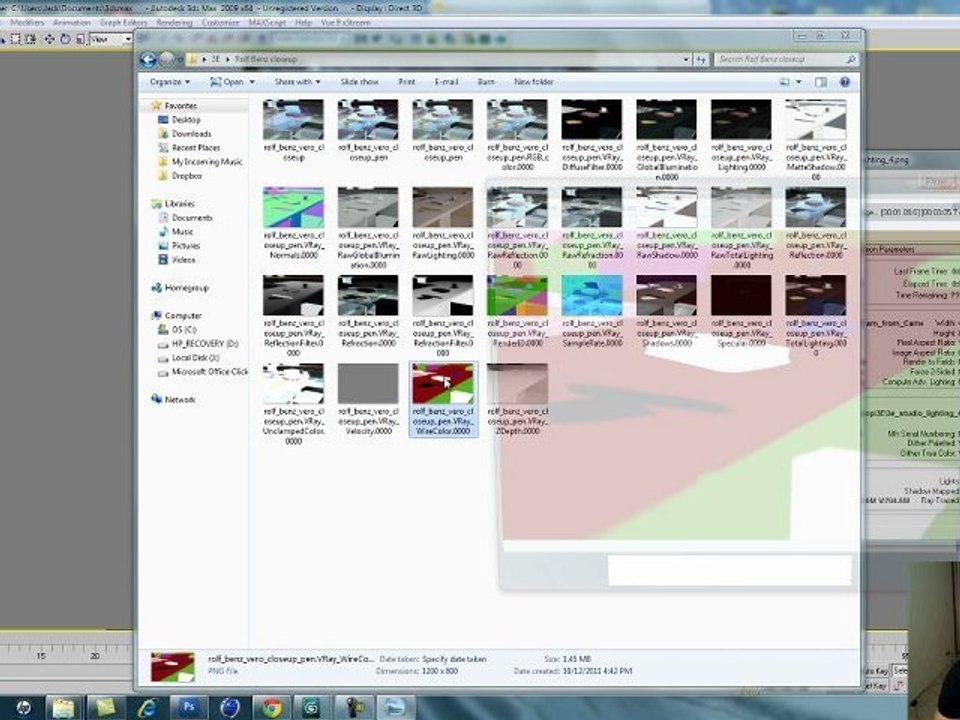The image size is (960, 720).
Task: Select Computer in the navigation pane
Action: [183, 315]
